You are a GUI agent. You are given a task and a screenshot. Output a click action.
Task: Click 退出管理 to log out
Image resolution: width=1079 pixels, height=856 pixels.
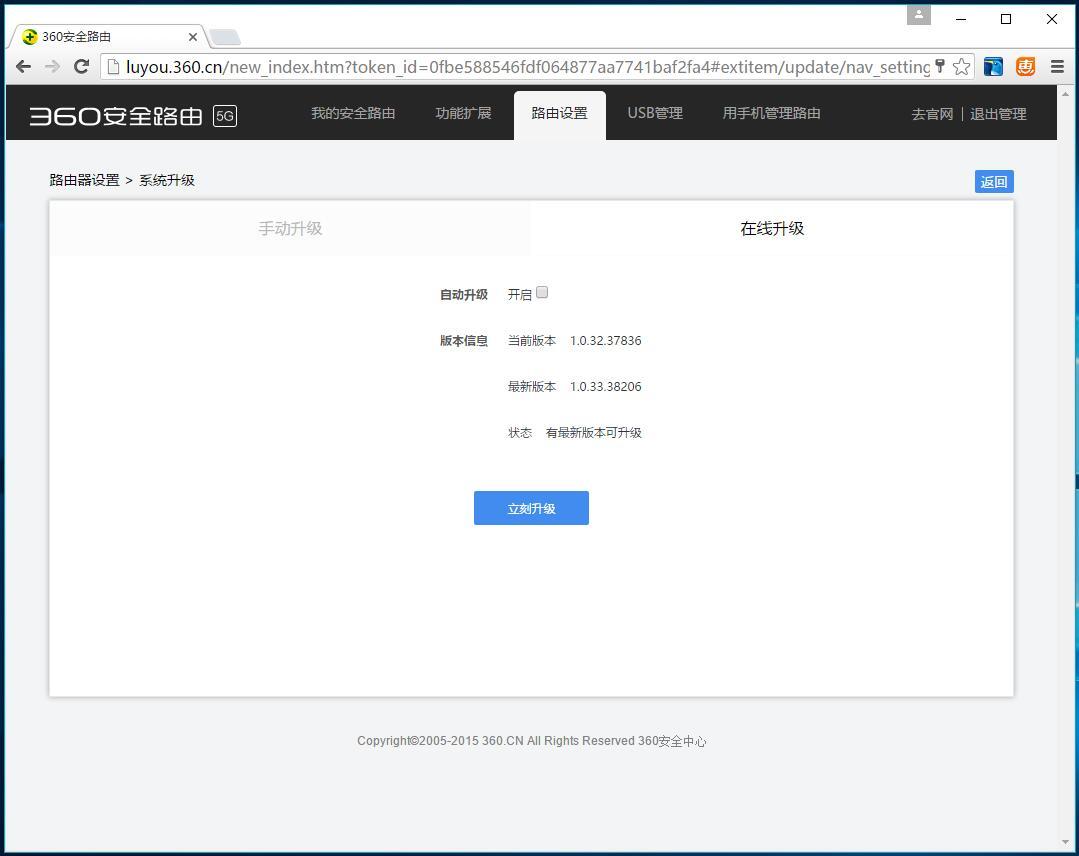tap(997, 113)
